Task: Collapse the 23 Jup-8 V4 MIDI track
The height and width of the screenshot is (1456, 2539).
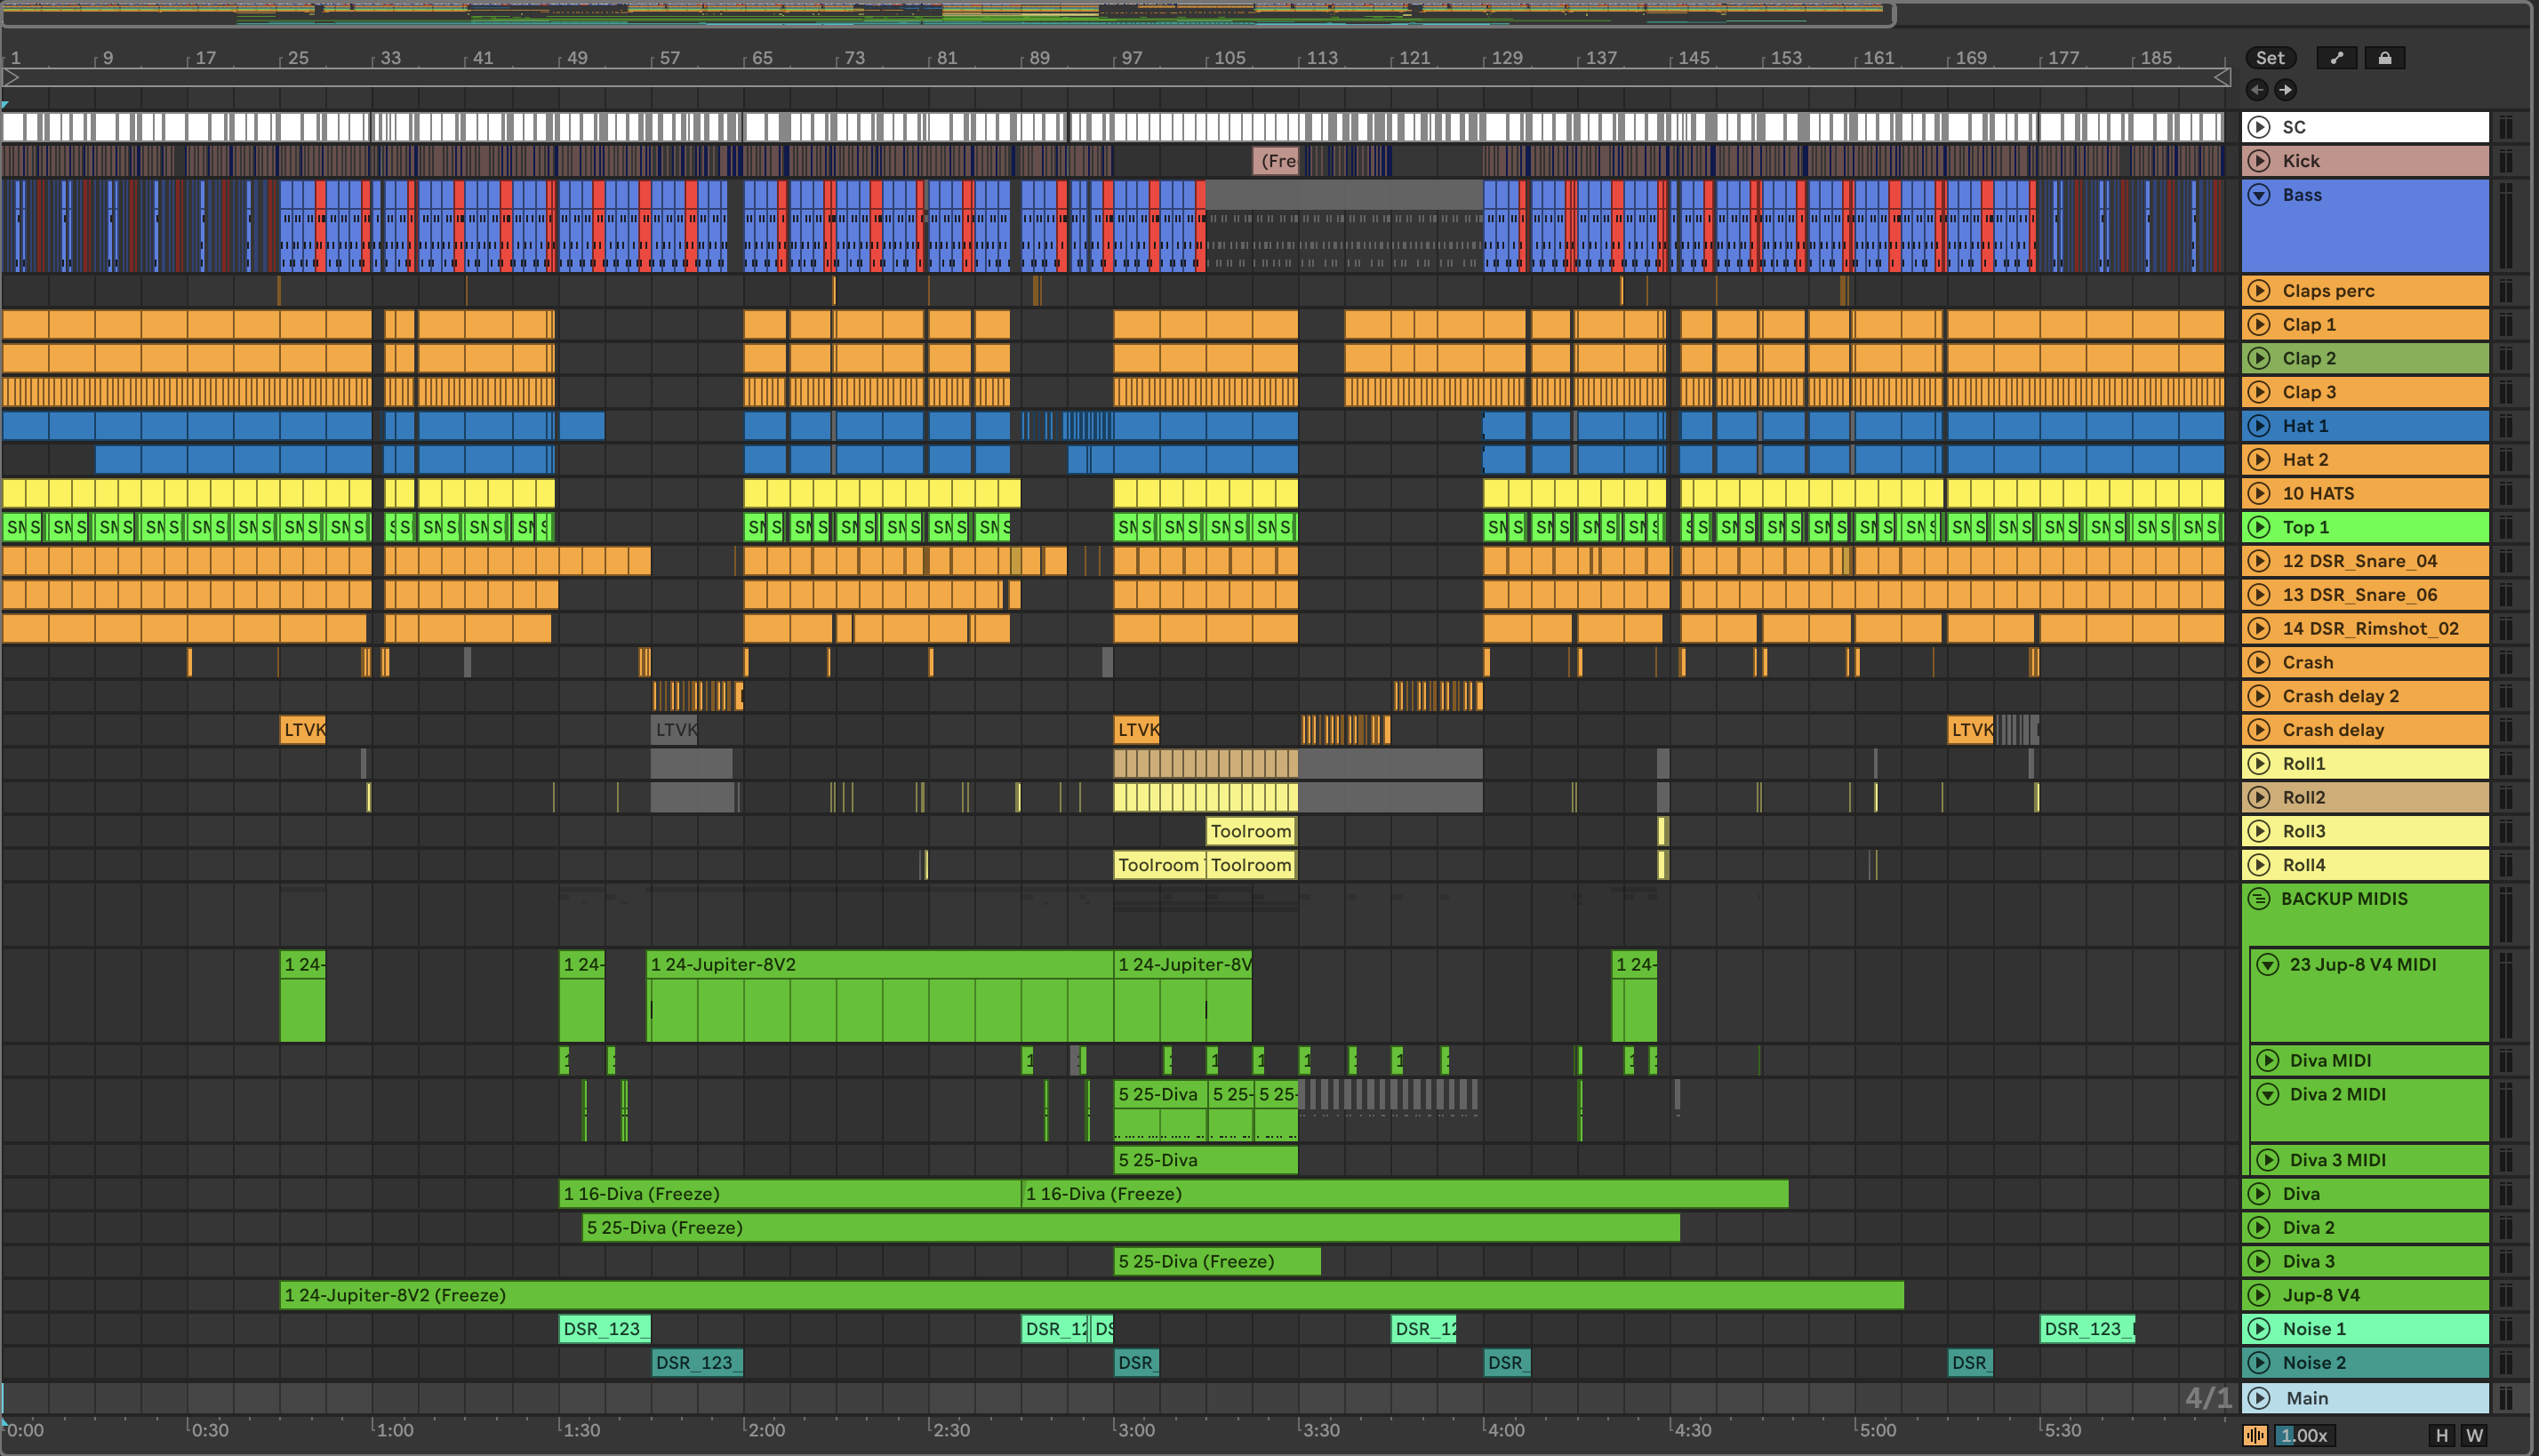Action: (x=2268, y=965)
